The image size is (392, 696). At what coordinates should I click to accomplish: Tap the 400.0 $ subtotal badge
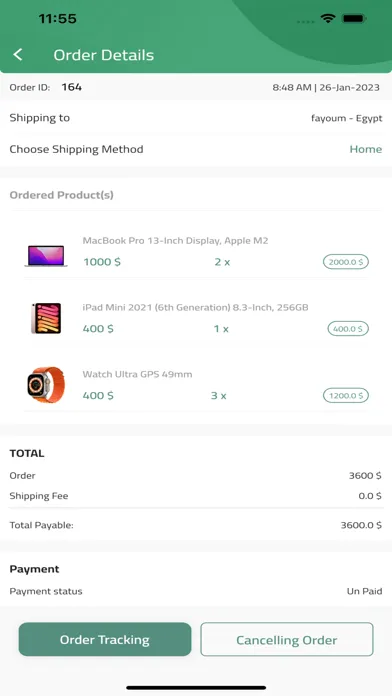(348, 329)
